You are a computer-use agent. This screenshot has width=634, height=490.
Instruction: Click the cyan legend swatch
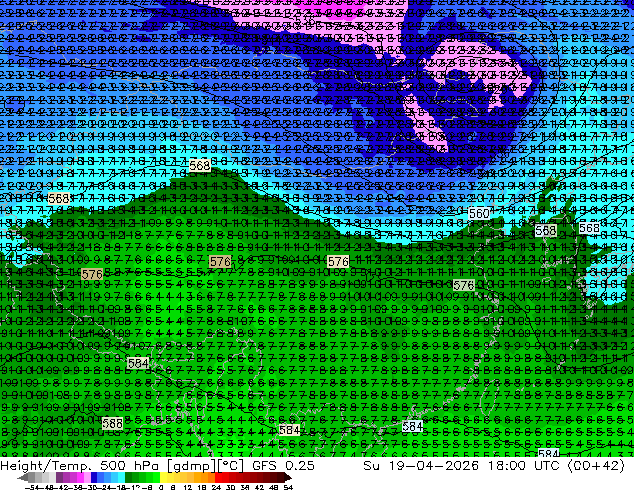(121, 477)
